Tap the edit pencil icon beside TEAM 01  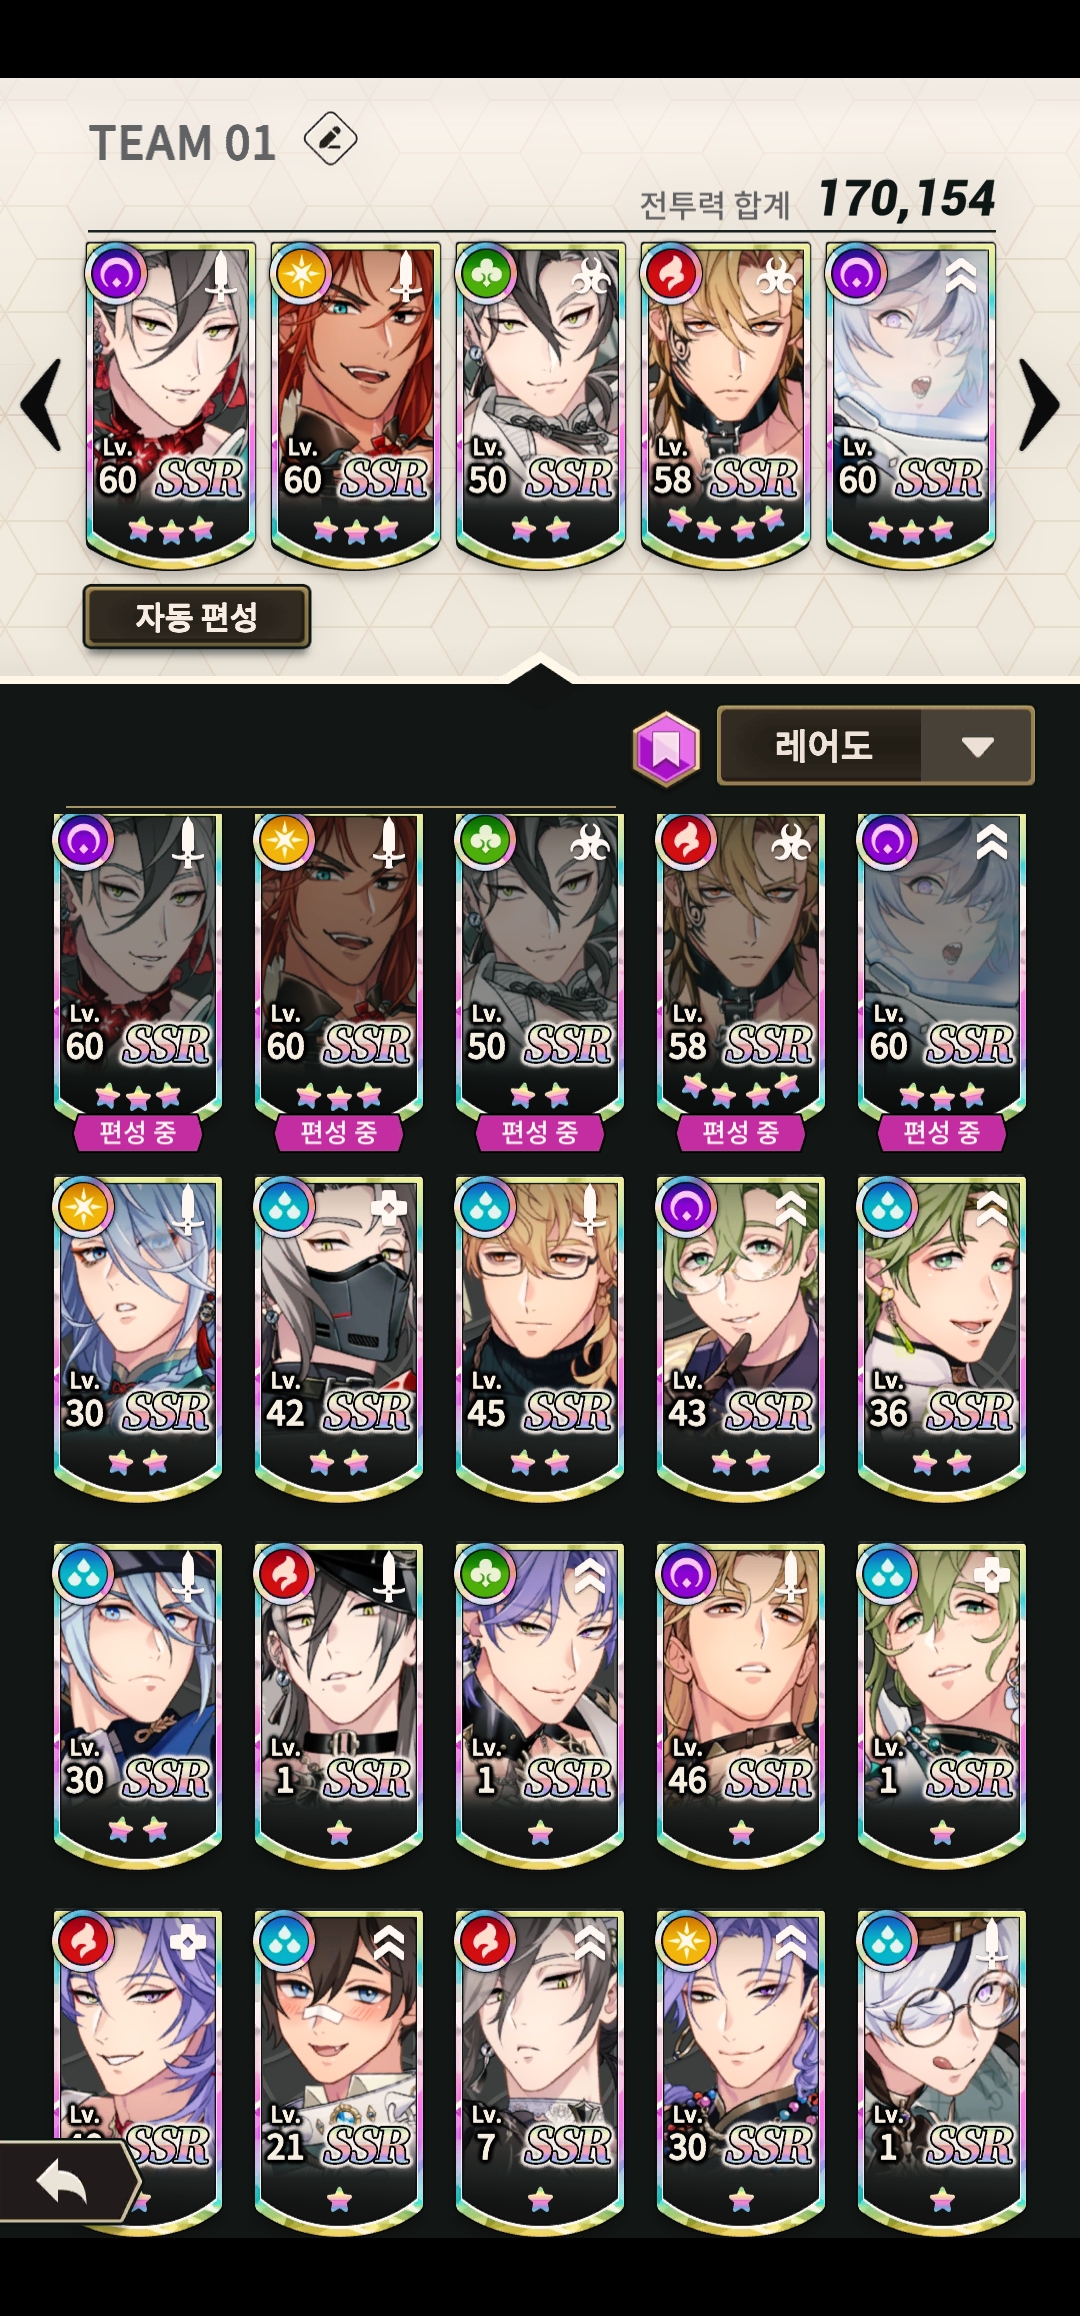[330, 139]
